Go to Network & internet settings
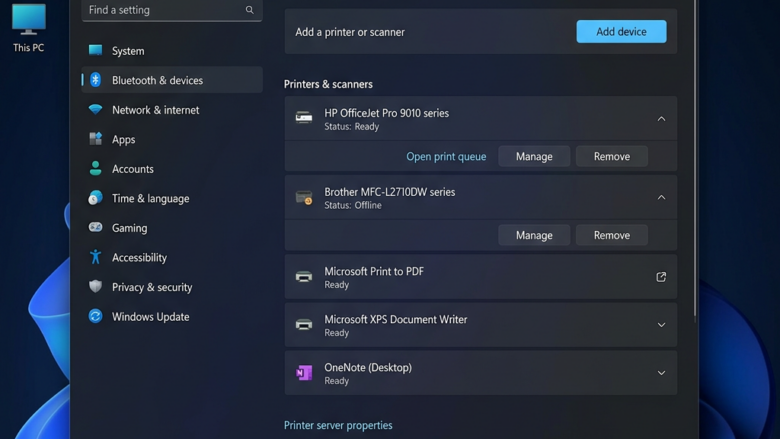Viewport: 780px width, 439px height. tap(172, 110)
